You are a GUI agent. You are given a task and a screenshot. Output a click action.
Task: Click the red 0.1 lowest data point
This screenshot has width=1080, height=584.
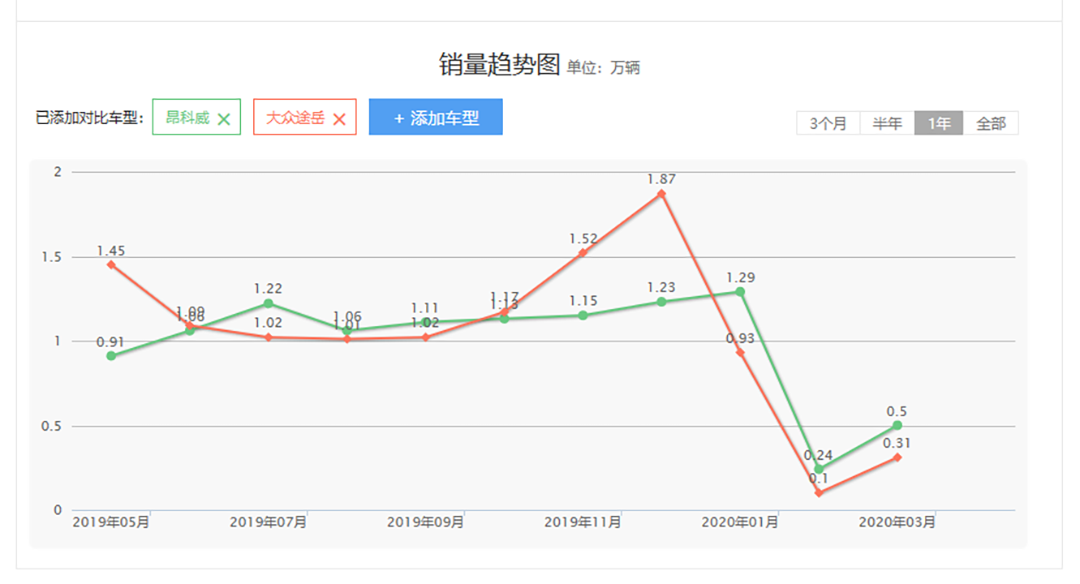pyautogui.click(x=819, y=493)
